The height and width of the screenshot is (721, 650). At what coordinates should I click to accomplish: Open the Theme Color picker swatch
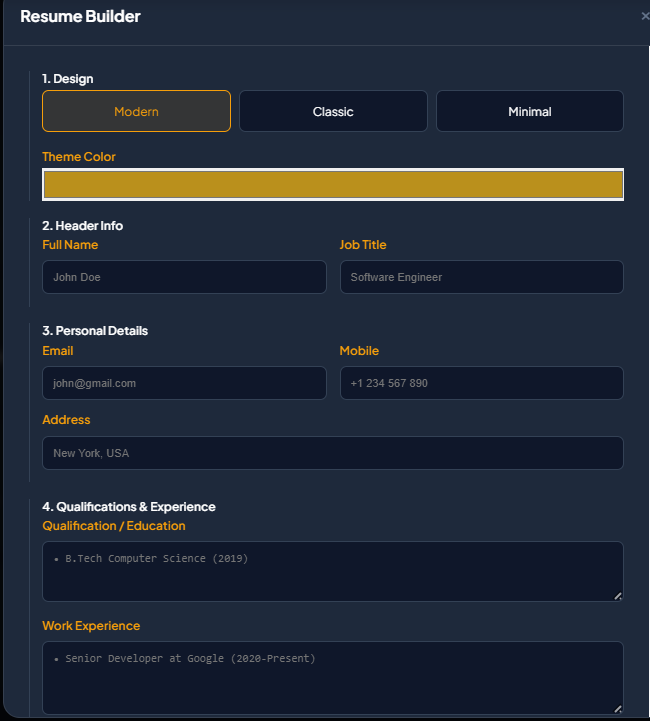pyautogui.click(x=333, y=185)
